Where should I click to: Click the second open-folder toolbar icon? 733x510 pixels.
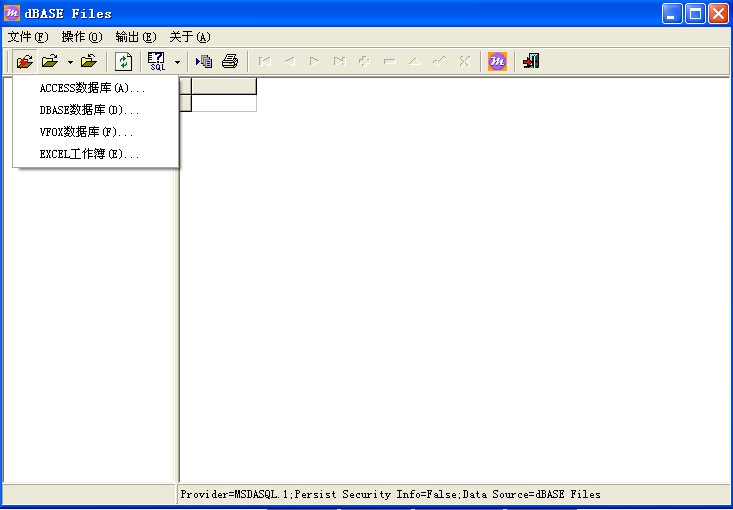click(x=50, y=61)
